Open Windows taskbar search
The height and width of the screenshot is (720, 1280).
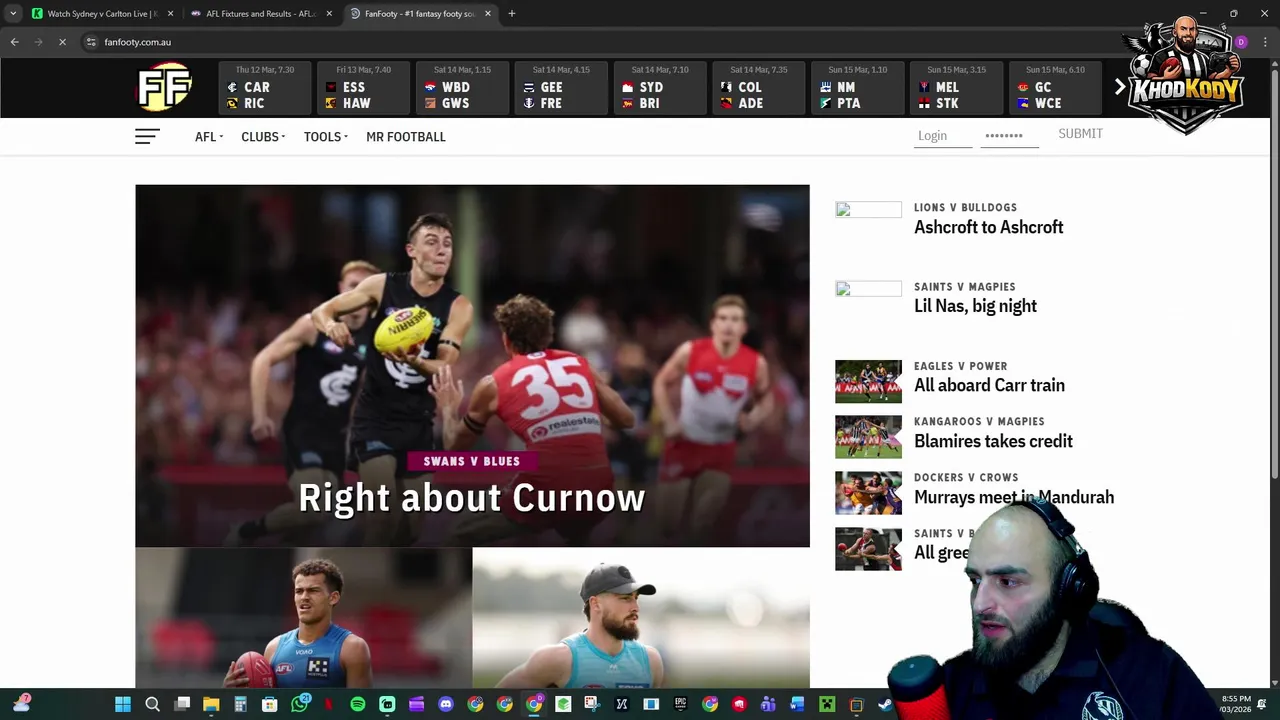pos(152,705)
